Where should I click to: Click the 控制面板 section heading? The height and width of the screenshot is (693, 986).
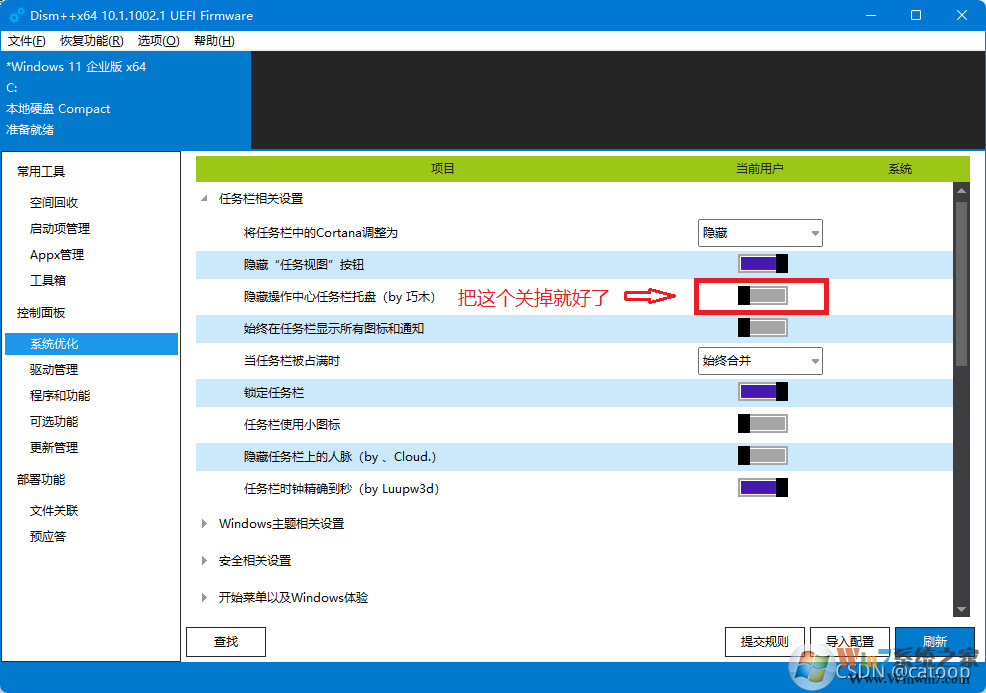click(x=41, y=313)
